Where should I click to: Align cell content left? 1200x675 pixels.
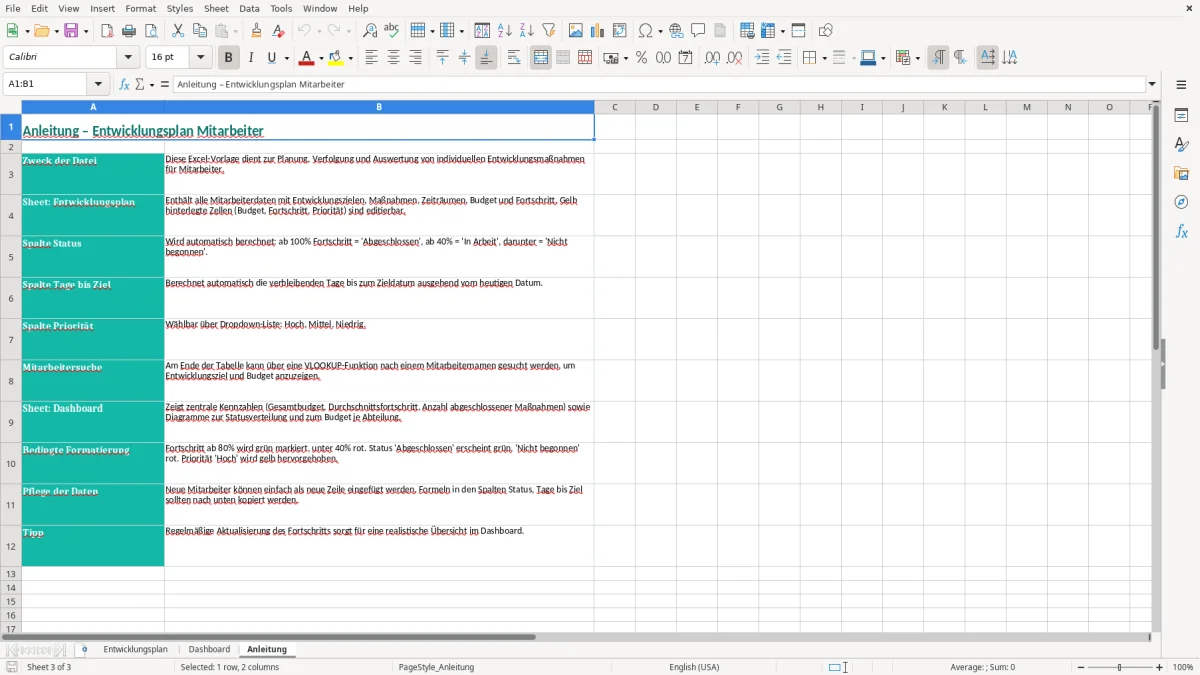(371, 58)
